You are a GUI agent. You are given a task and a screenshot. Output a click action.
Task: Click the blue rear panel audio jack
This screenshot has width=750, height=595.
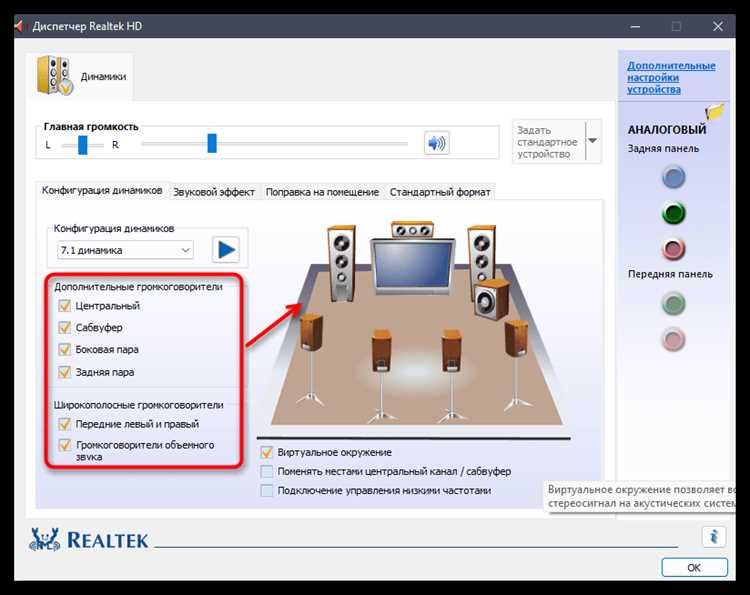(x=673, y=177)
